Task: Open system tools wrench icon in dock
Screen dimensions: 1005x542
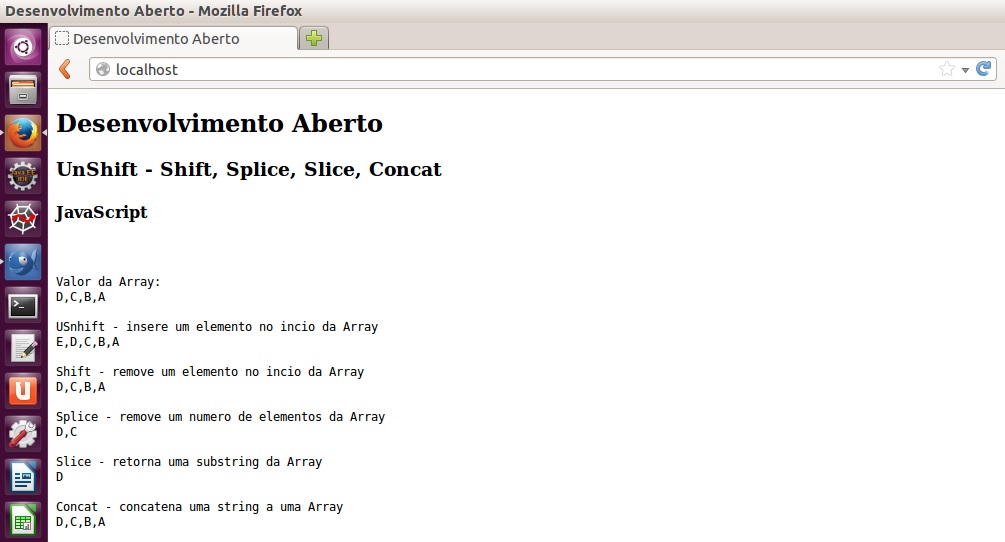Action: [23, 434]
